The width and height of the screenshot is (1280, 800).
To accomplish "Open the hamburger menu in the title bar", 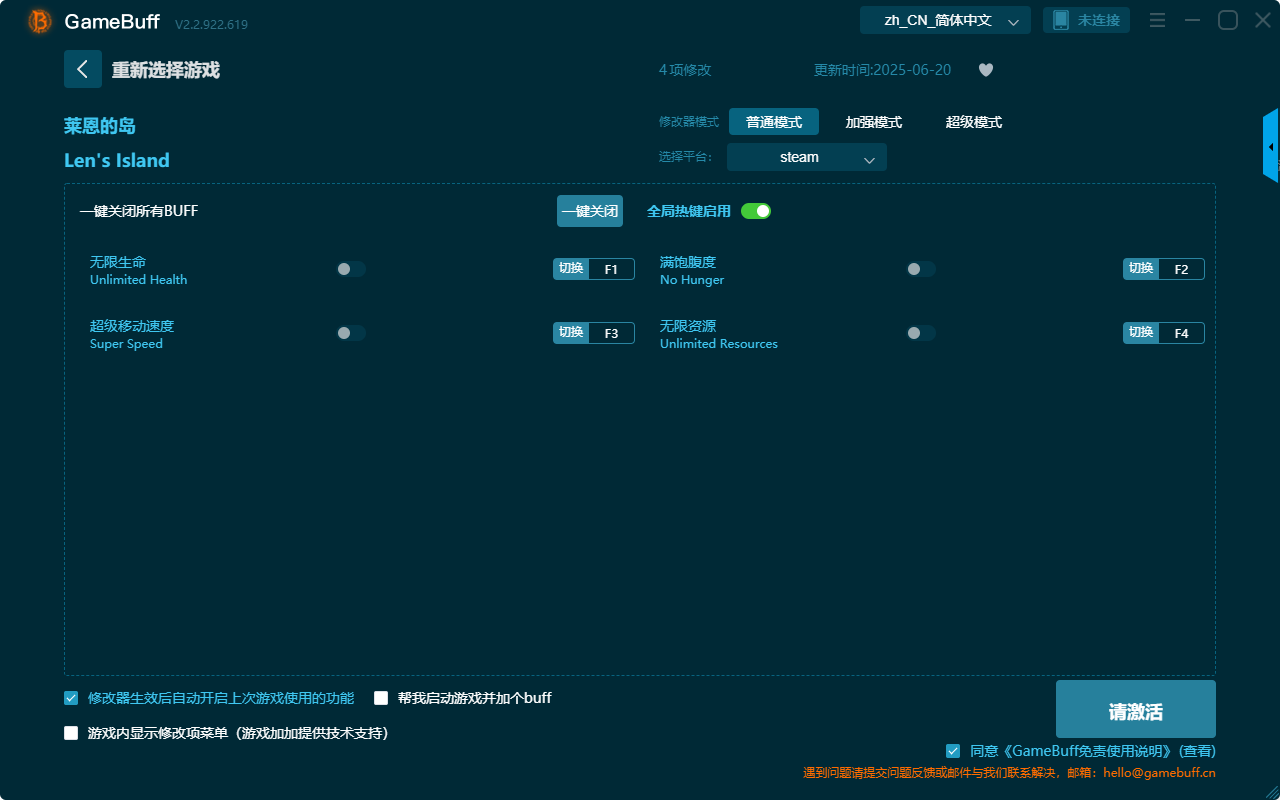I will coord(1157,20).
